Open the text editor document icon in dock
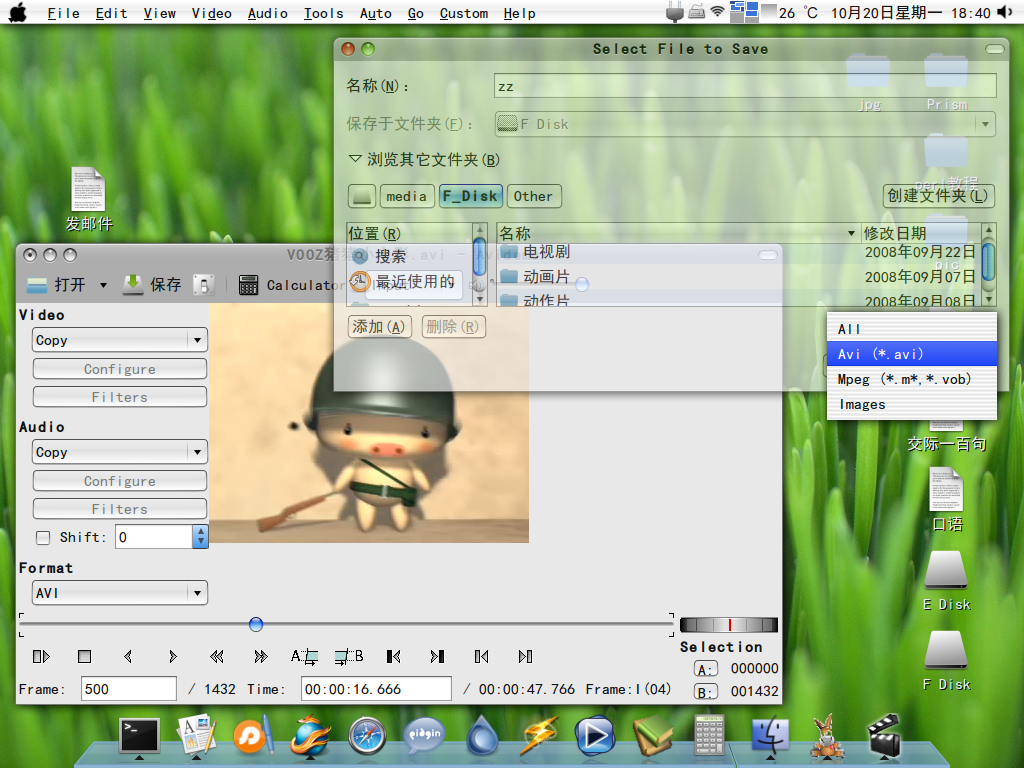 (196, 736)
